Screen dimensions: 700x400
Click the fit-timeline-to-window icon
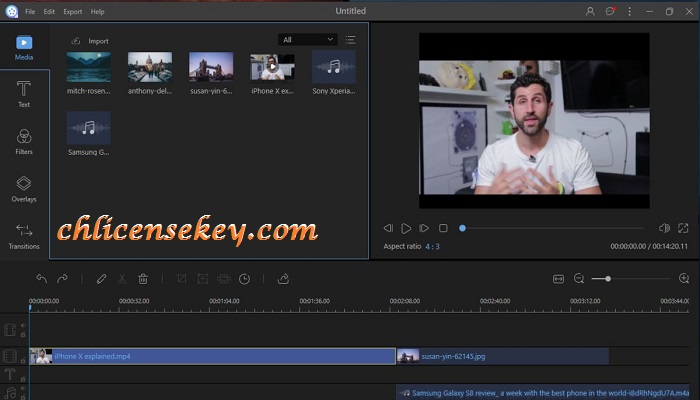tap(558, 279)
